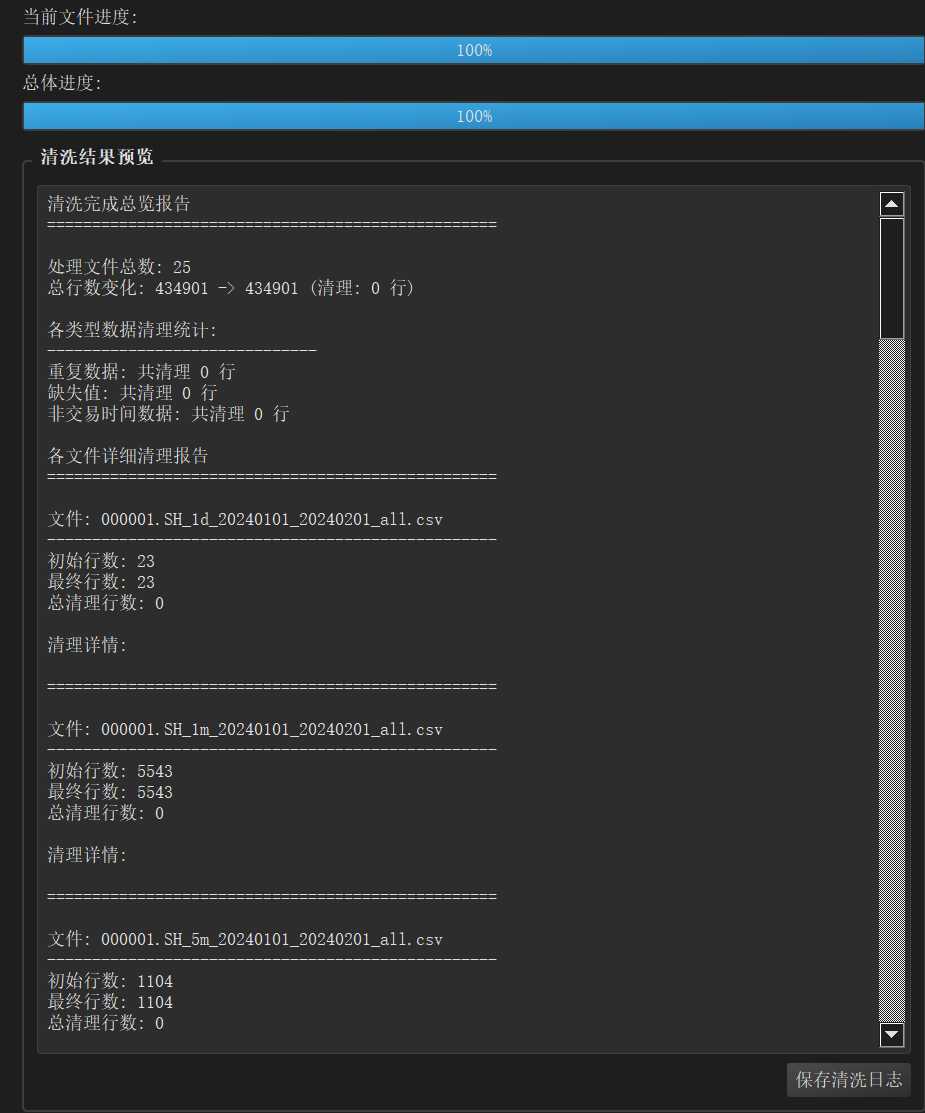Image resolution: width=925 pixels, height=1113 pixels.
Task: Click the 最终行数: 1104 line
Action: pyautogui.click(x=110, y=1002)
